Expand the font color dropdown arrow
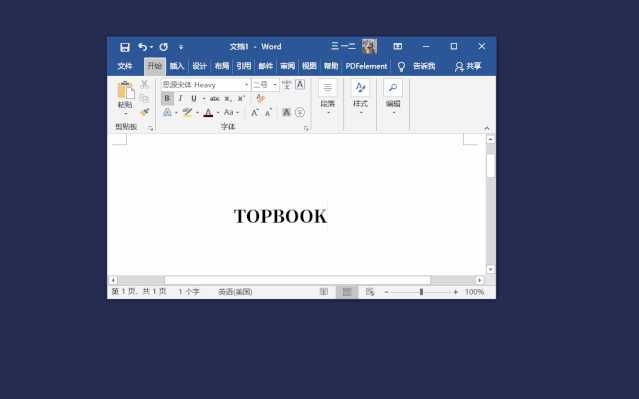The width and height of the screenshot is (639, 399). click(x=218, y=112)
